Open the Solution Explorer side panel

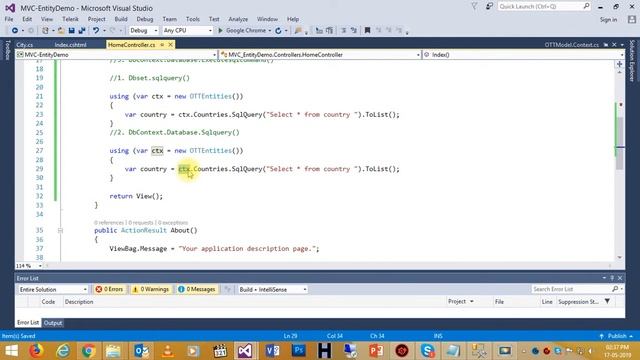click(x=632, y=60)
